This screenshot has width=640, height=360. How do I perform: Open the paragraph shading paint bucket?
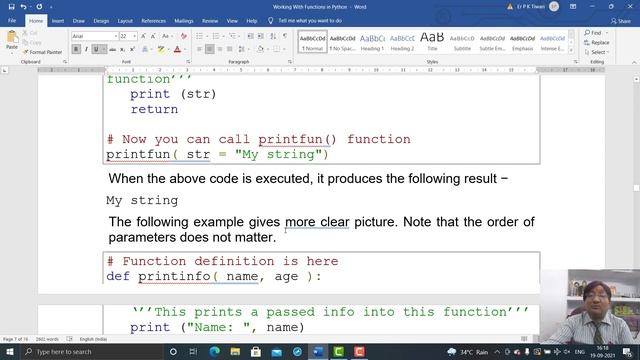pos(260,49)
